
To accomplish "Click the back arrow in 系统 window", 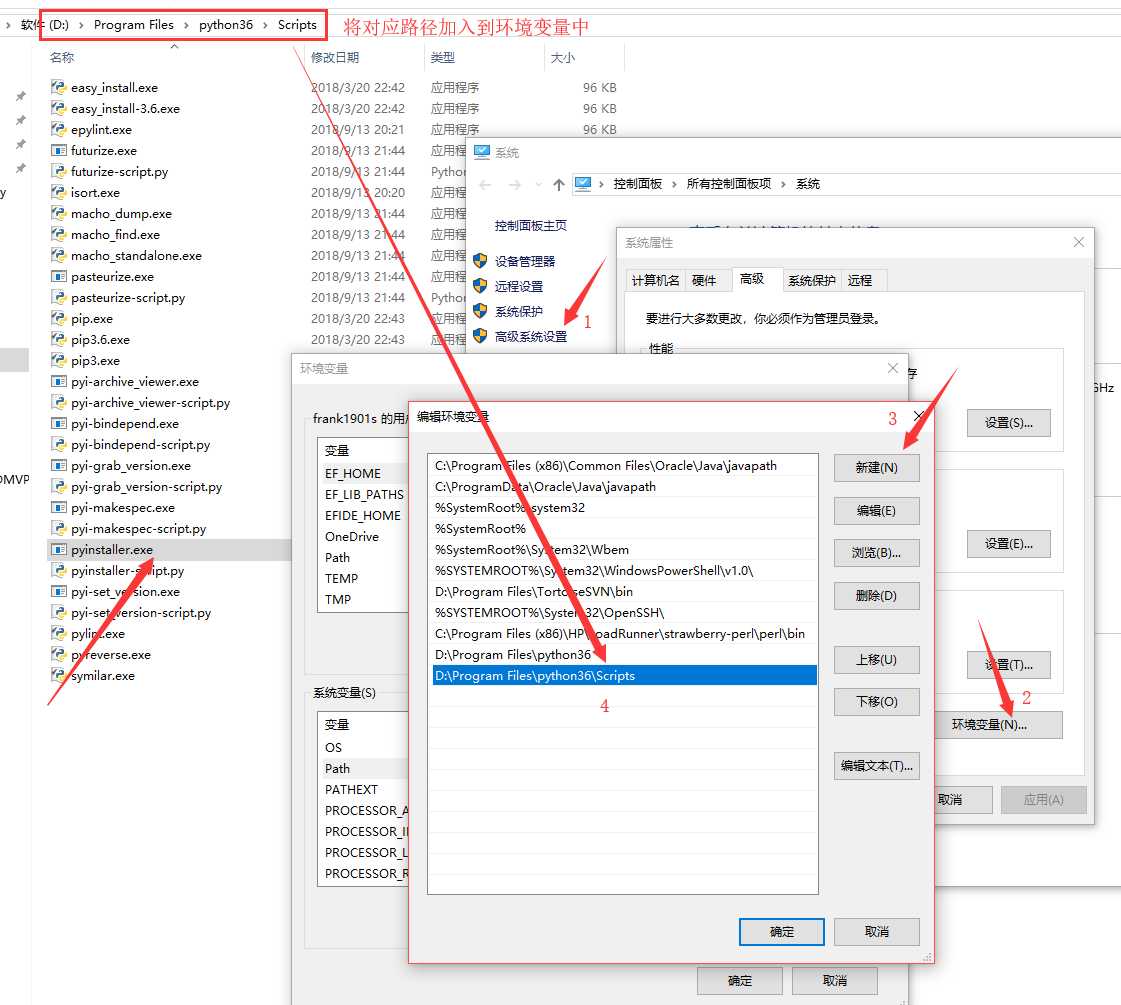I will [x=485, y=184].
